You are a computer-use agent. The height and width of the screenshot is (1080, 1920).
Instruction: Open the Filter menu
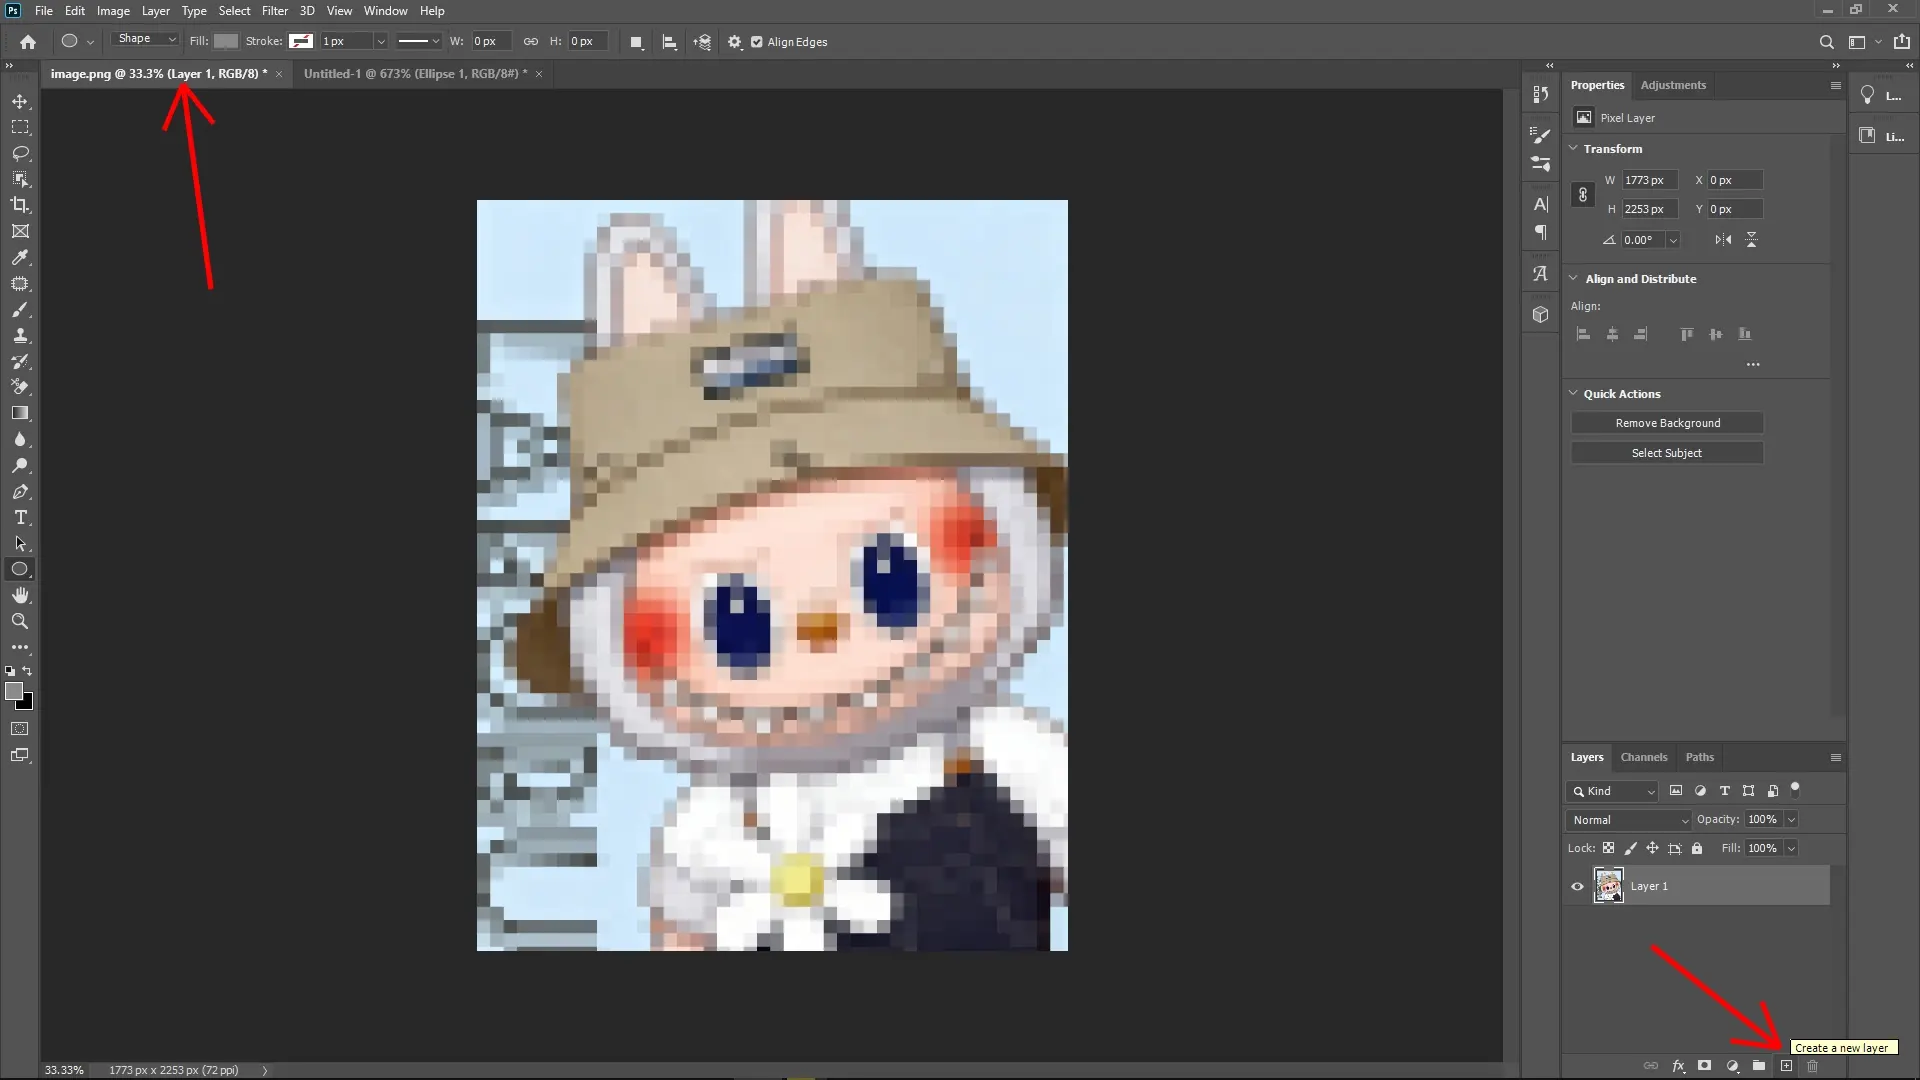pyautogui.click(x=275, y=11)
